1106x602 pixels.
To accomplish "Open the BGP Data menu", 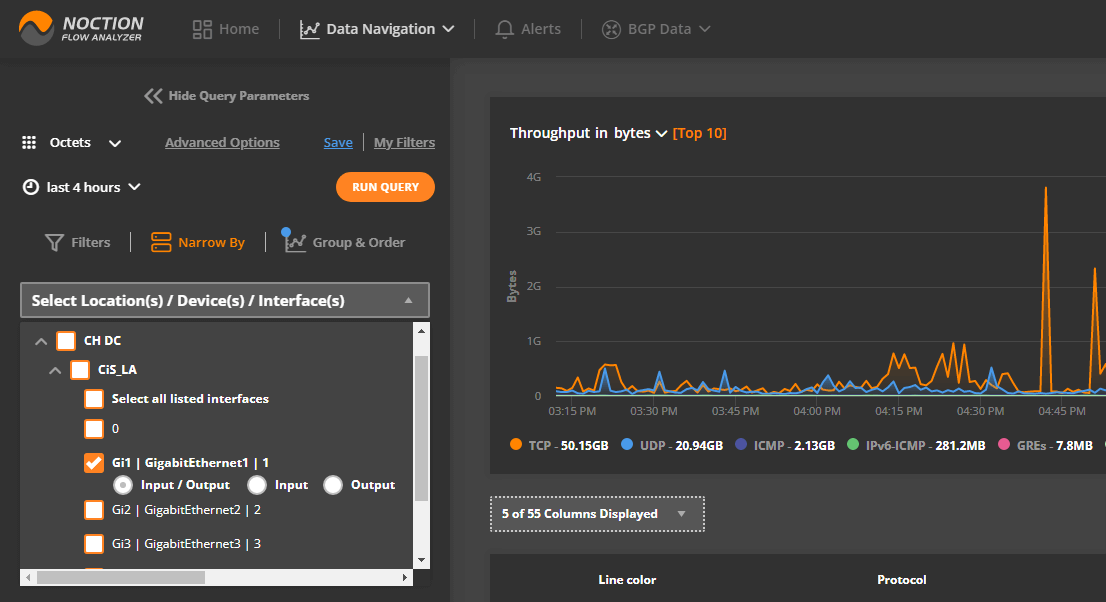I will tap(656, 29).
